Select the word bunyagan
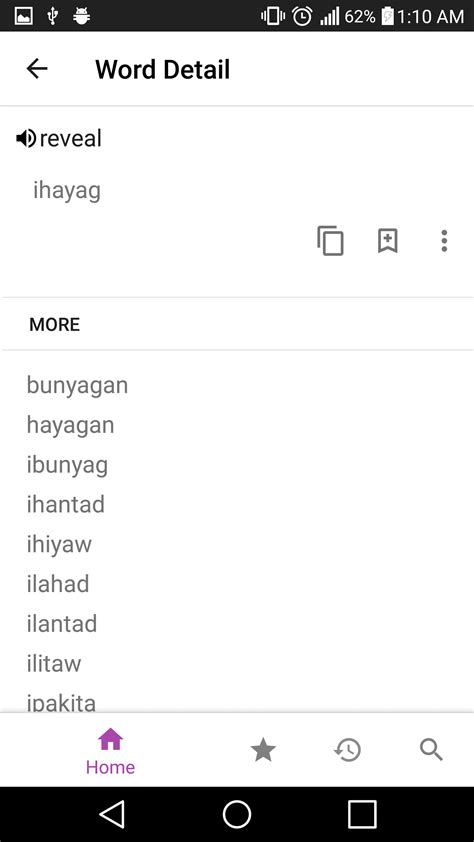 77,386
